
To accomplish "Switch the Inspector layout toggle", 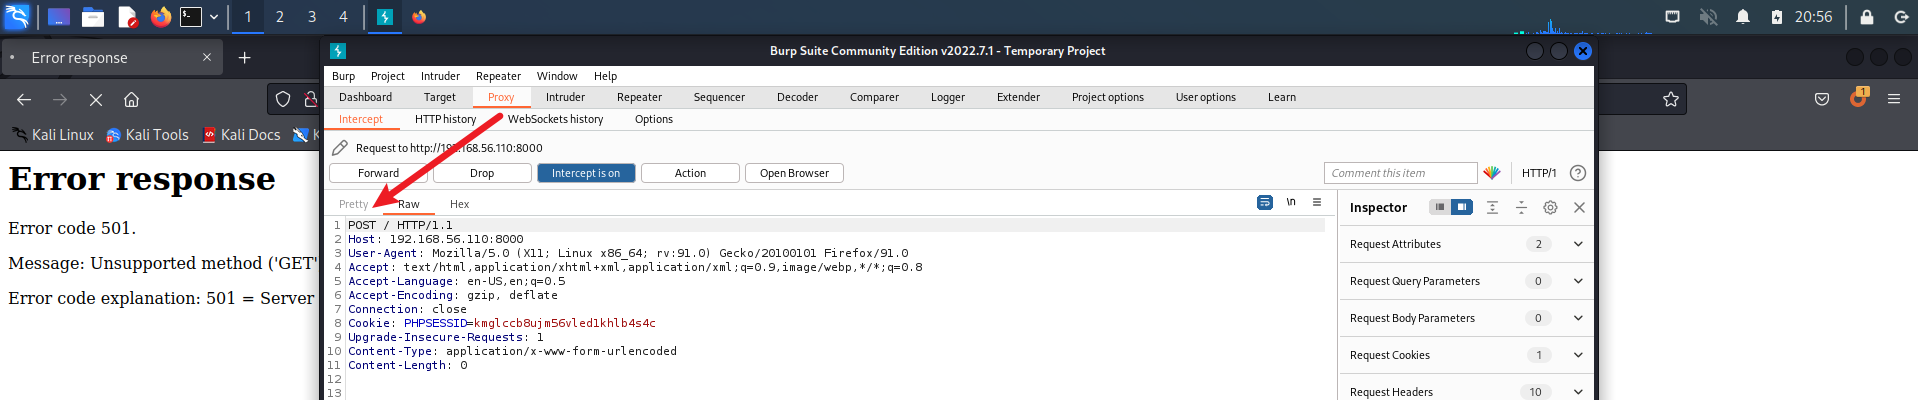I will coord(1450,207).
